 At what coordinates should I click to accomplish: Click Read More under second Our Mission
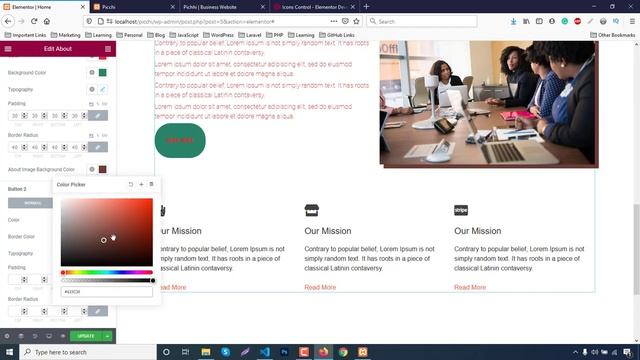(320, 287)
